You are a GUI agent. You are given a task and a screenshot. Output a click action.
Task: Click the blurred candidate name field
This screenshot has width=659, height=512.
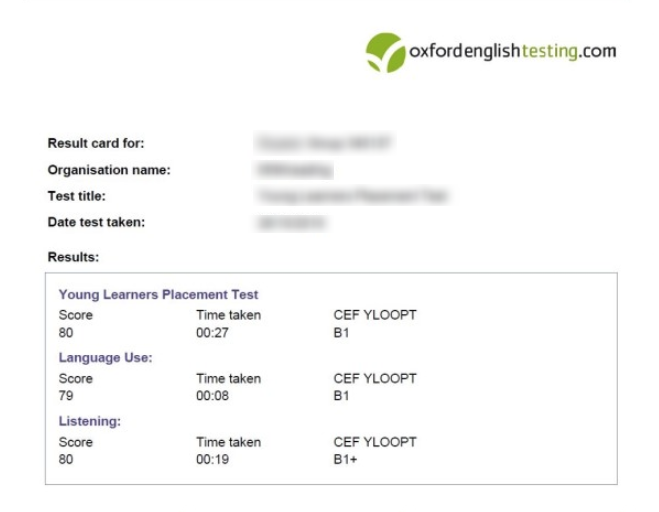pos(324,143)
